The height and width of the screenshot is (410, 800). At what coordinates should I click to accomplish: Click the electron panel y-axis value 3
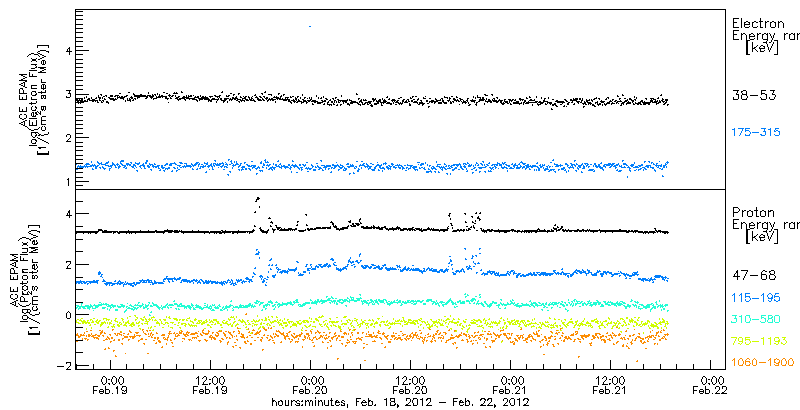click(x=67, y=94)
